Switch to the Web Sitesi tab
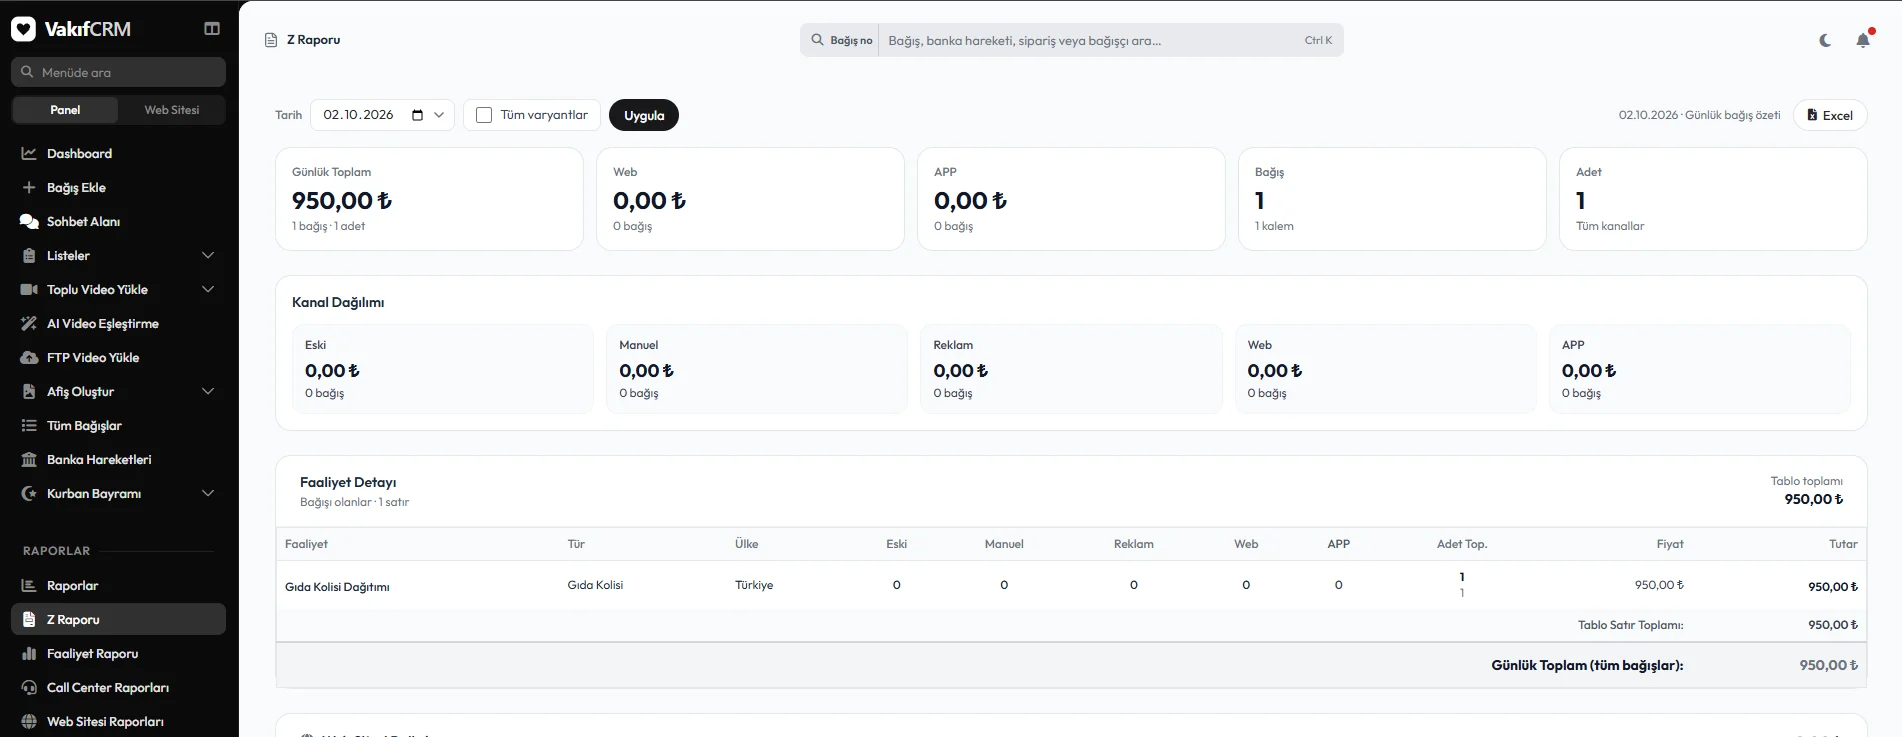The height and width of the screenshot is (737, 1902). click(x=171, y=110)
